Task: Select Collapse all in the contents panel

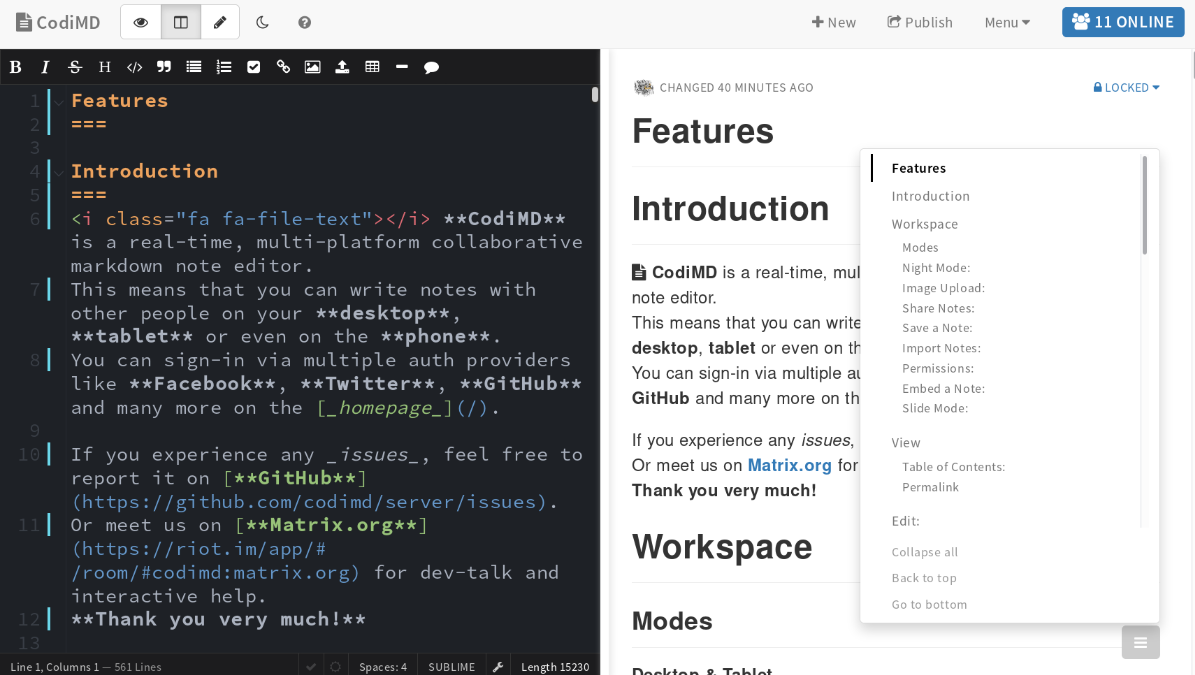Action: [923, 551]
